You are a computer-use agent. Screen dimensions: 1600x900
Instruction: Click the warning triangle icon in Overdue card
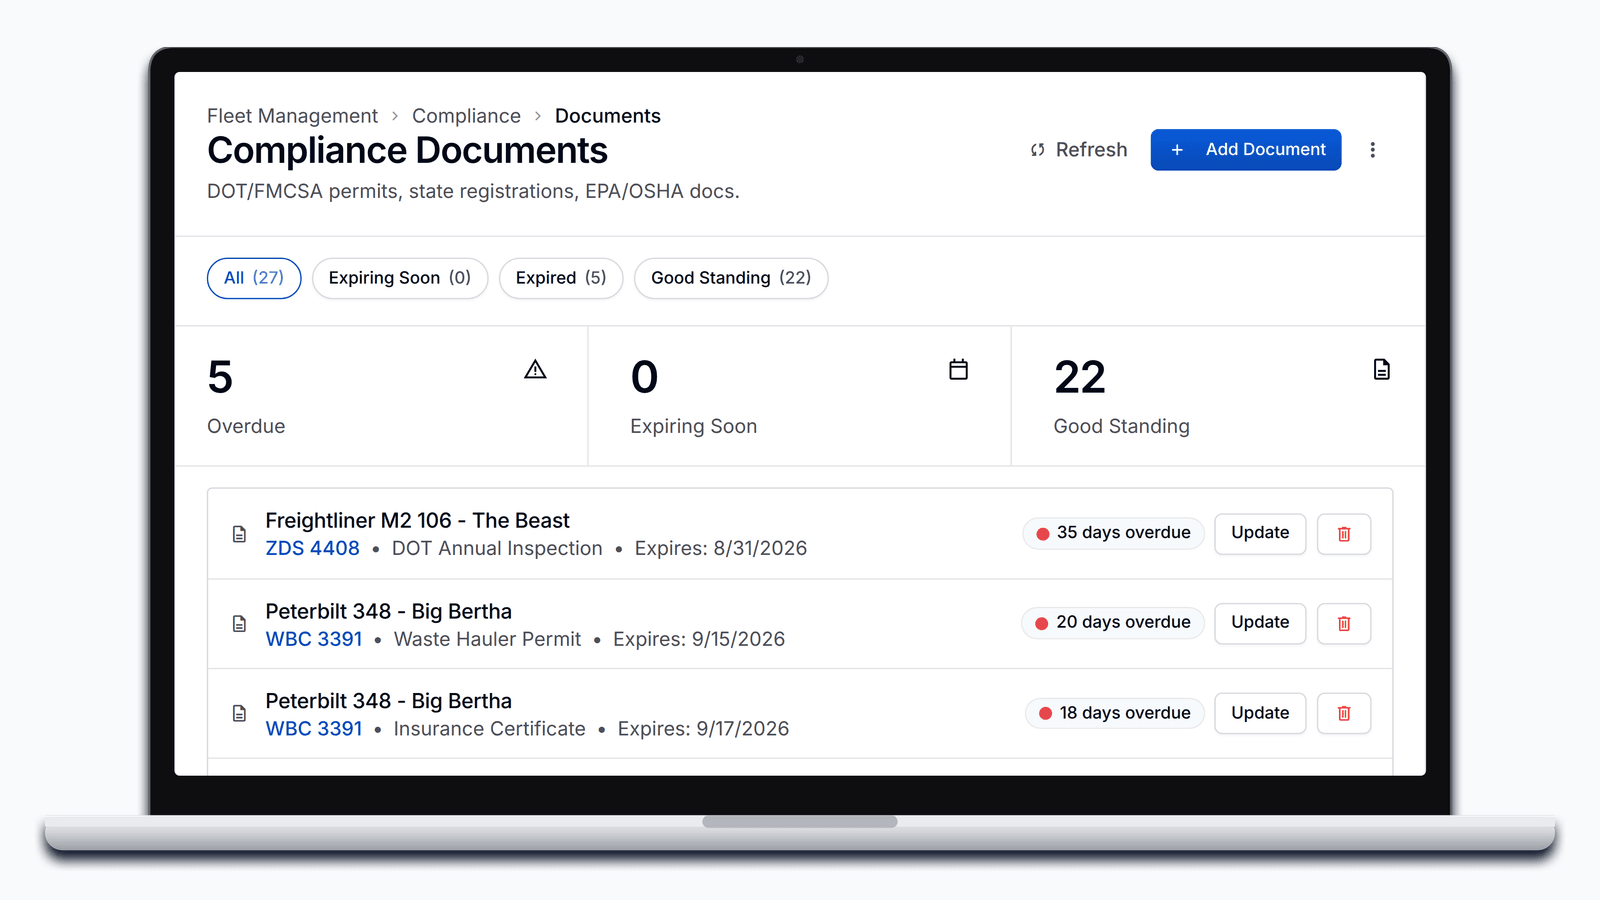pos(535,370)
